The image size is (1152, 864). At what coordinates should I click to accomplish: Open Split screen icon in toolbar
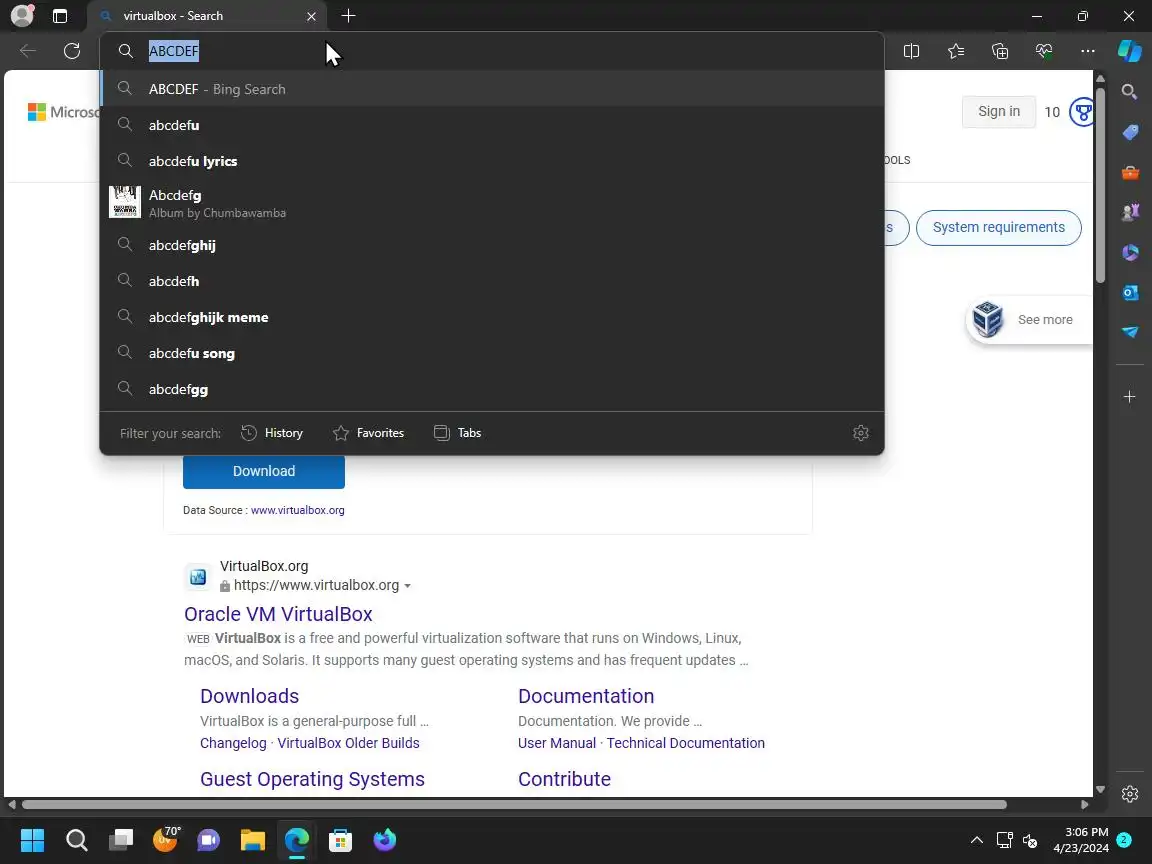[x=911, y=51]
